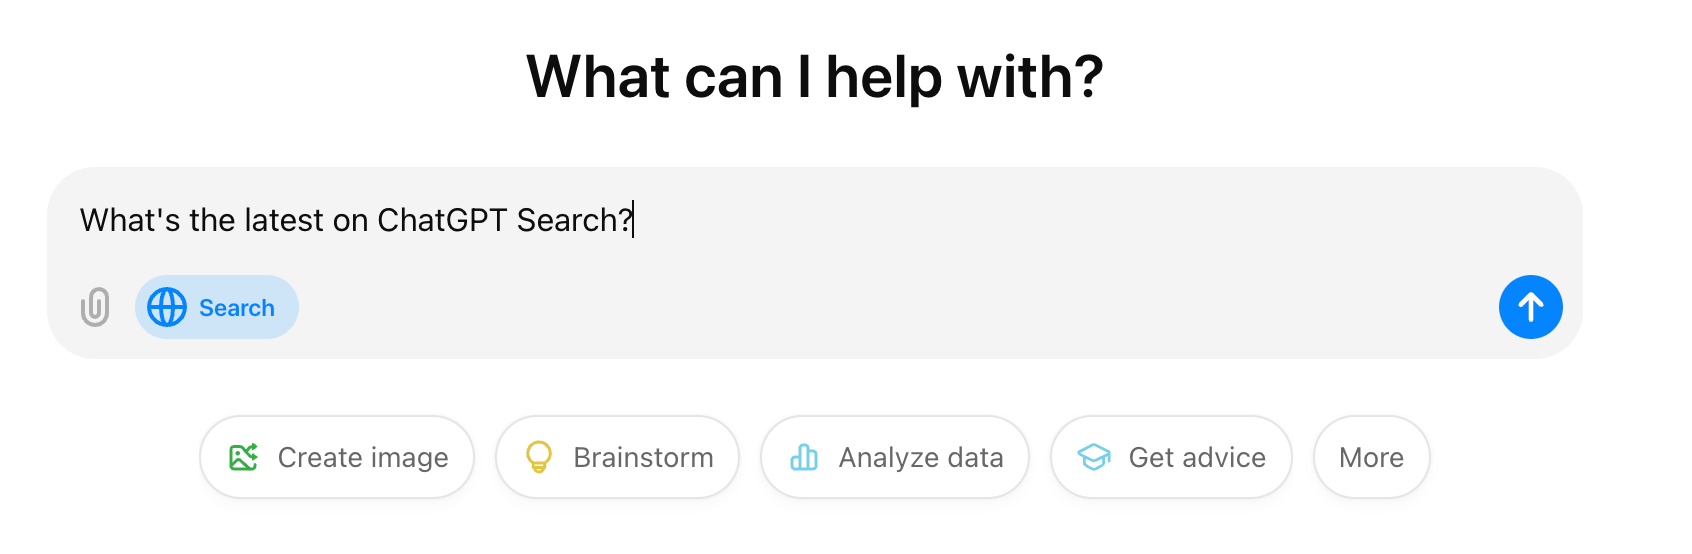
Task: Click the Get advice graduation cap icon
Action: (1094, 457)
